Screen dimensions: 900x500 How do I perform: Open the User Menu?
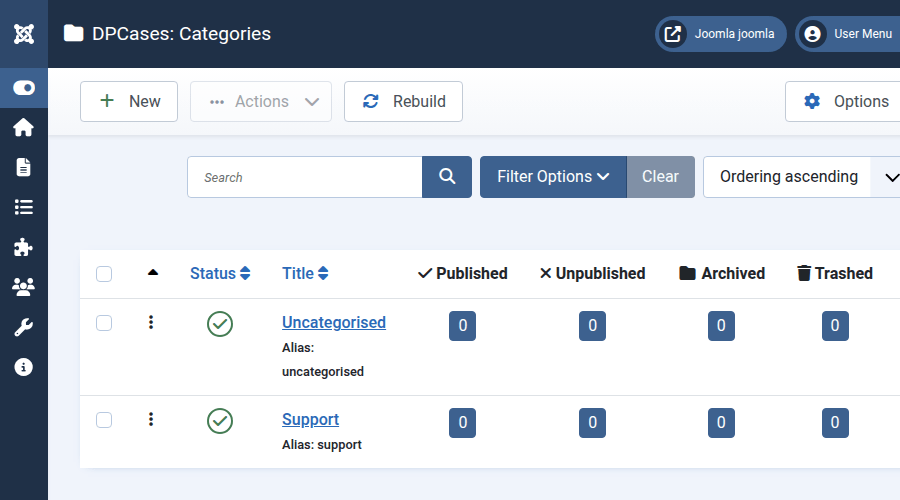(x=848, y=34)
